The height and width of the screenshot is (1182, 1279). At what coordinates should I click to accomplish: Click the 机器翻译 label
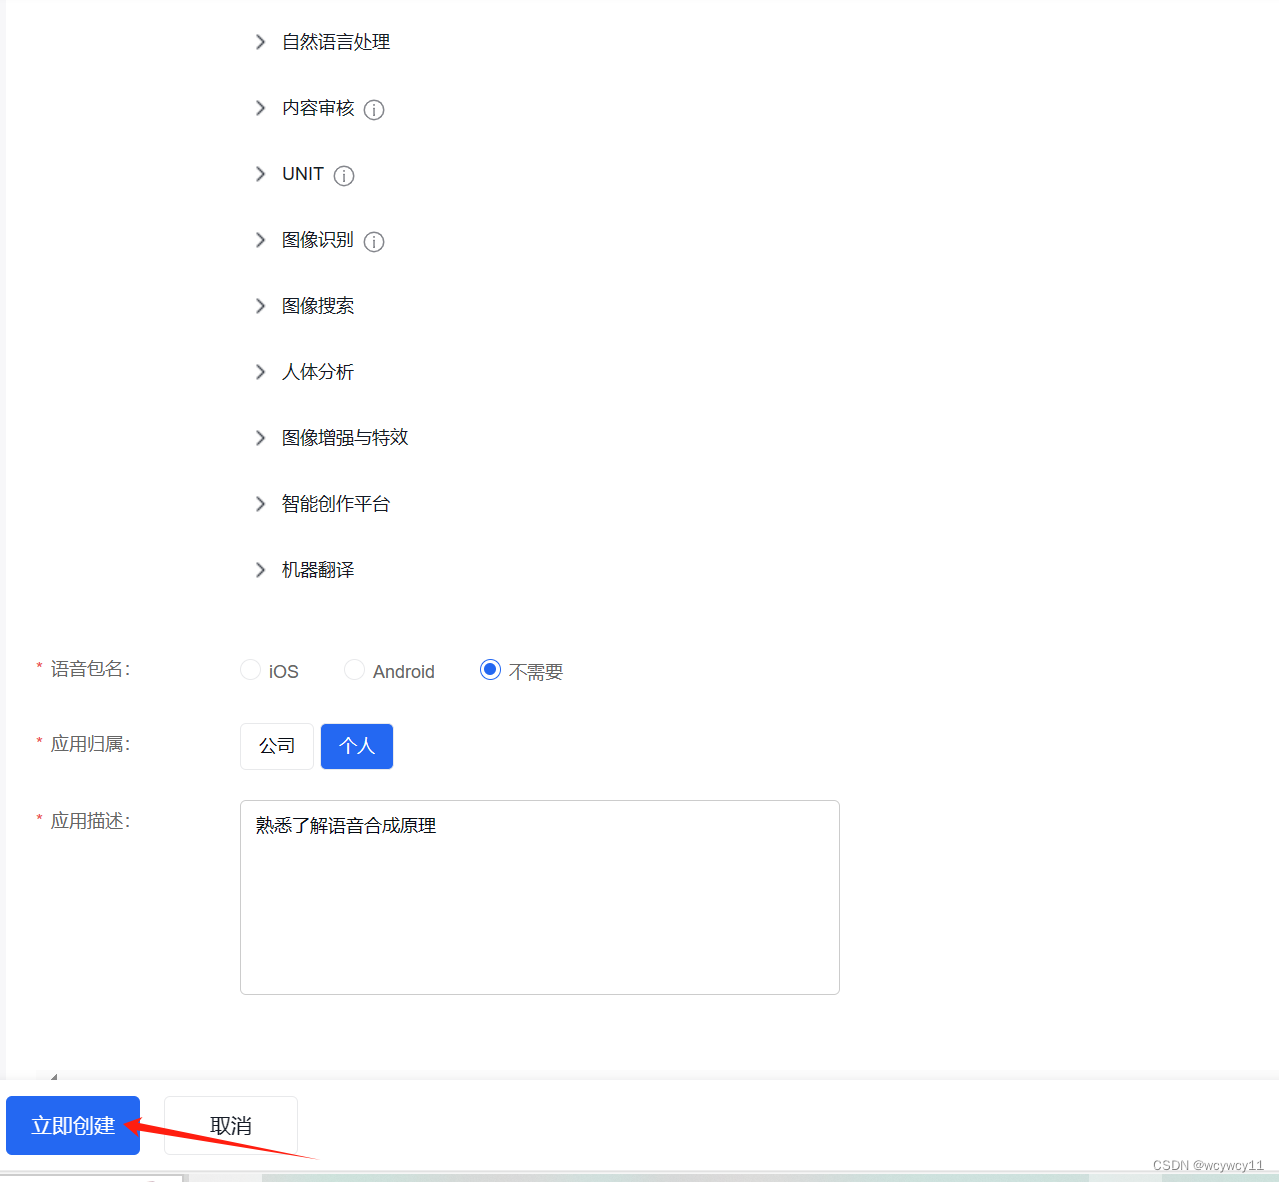click(x=318, y=570)
